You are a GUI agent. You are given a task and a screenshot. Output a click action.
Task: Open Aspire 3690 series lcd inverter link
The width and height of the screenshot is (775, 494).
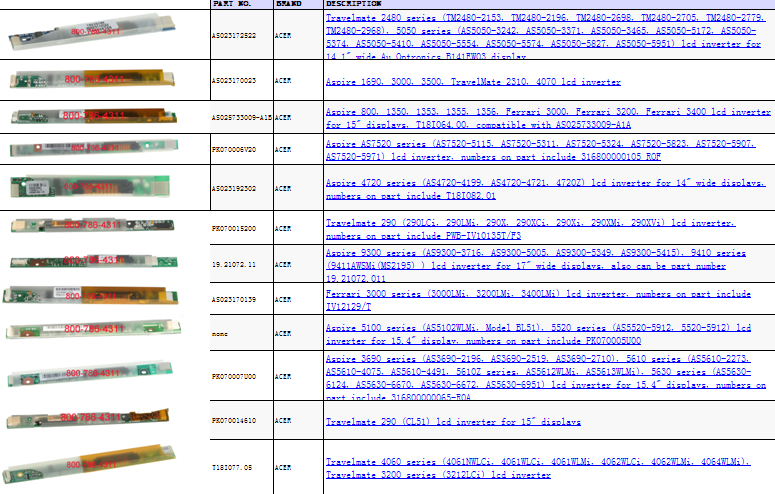tap(546, 377)
